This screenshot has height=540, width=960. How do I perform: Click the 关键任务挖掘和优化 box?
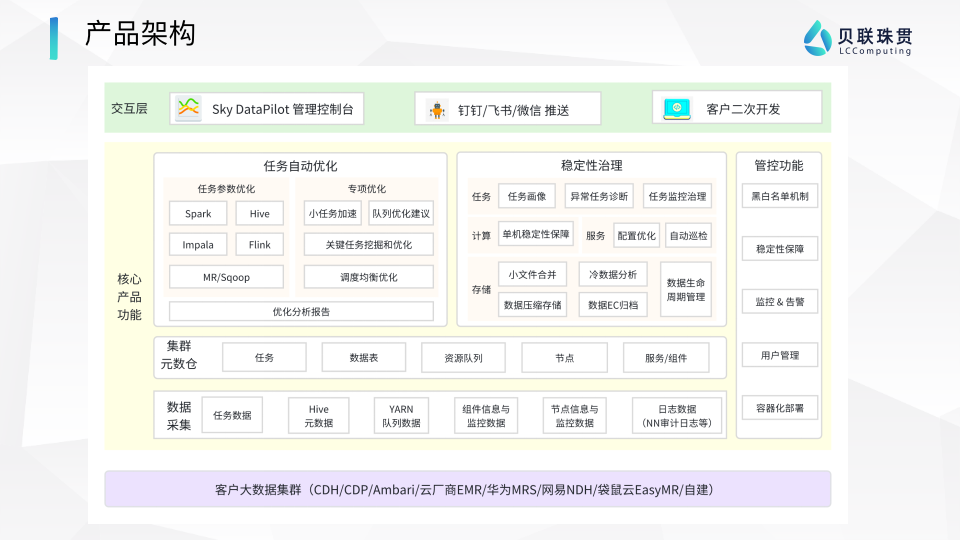tap(369, 245)
